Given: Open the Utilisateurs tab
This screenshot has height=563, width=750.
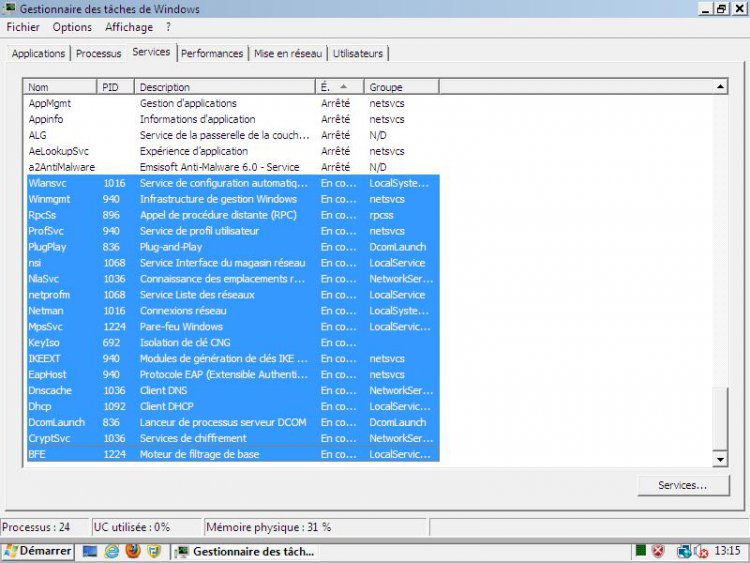Looking at the screenshot, I should 358,54.
